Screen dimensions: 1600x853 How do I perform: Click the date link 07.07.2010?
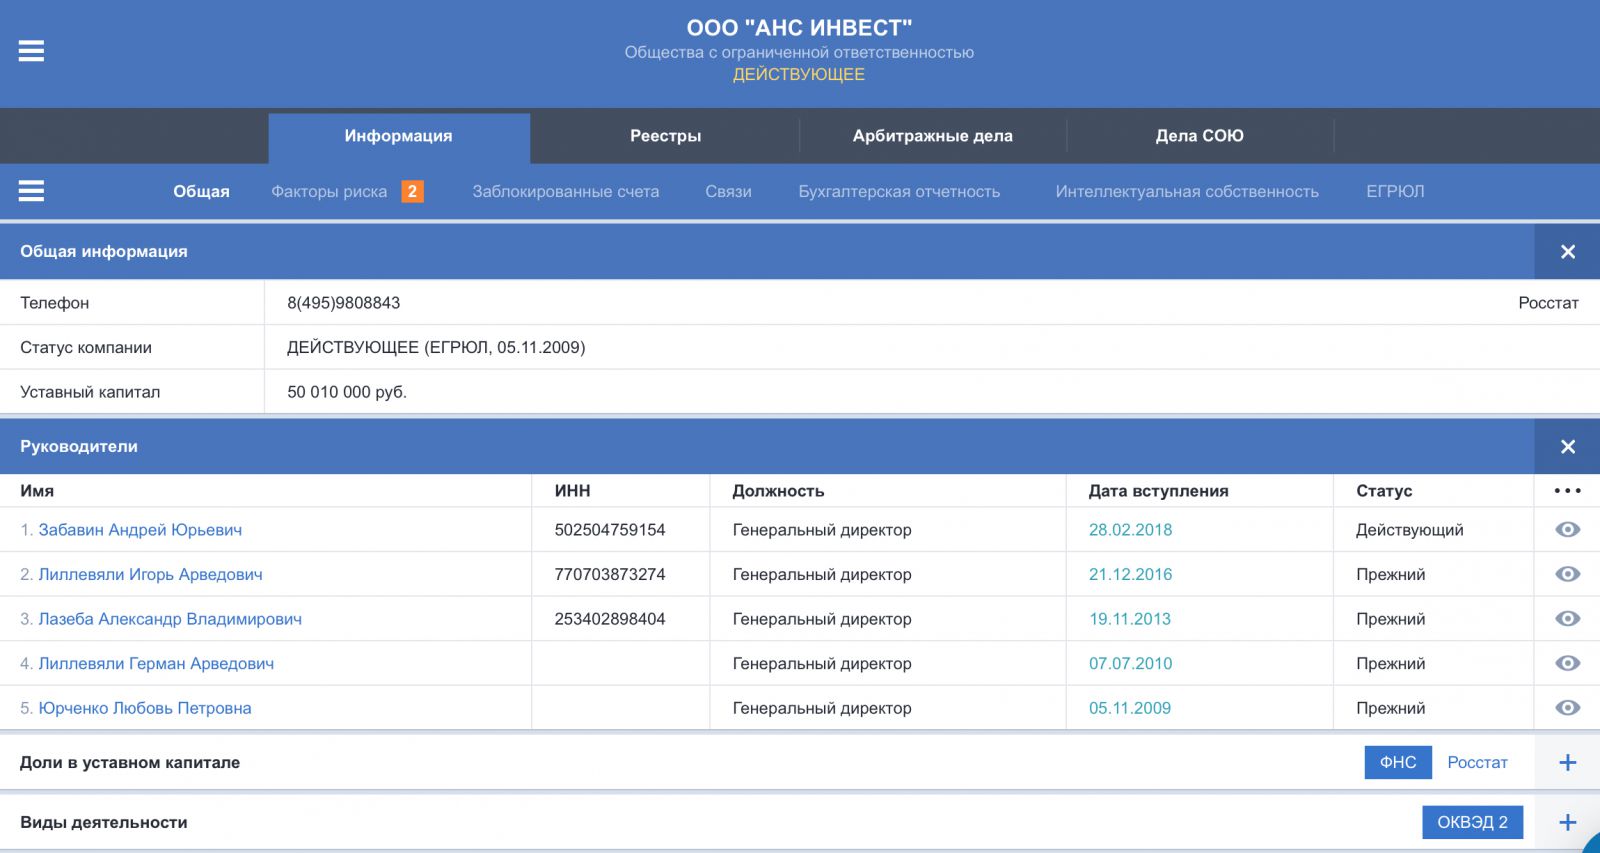[x=1130, y=663]
